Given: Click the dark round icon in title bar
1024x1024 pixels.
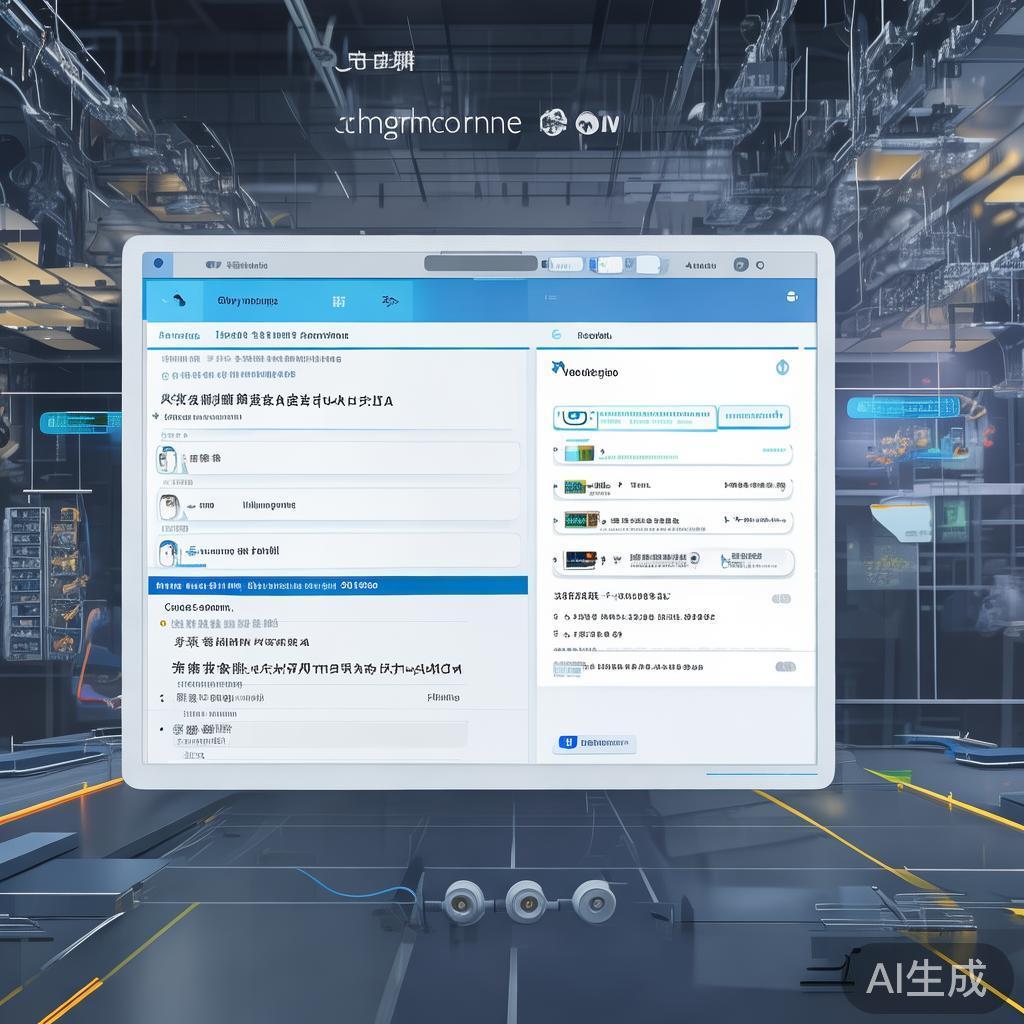Looking at the screenshot, I should pyautogui.click(x=740, y=265).
